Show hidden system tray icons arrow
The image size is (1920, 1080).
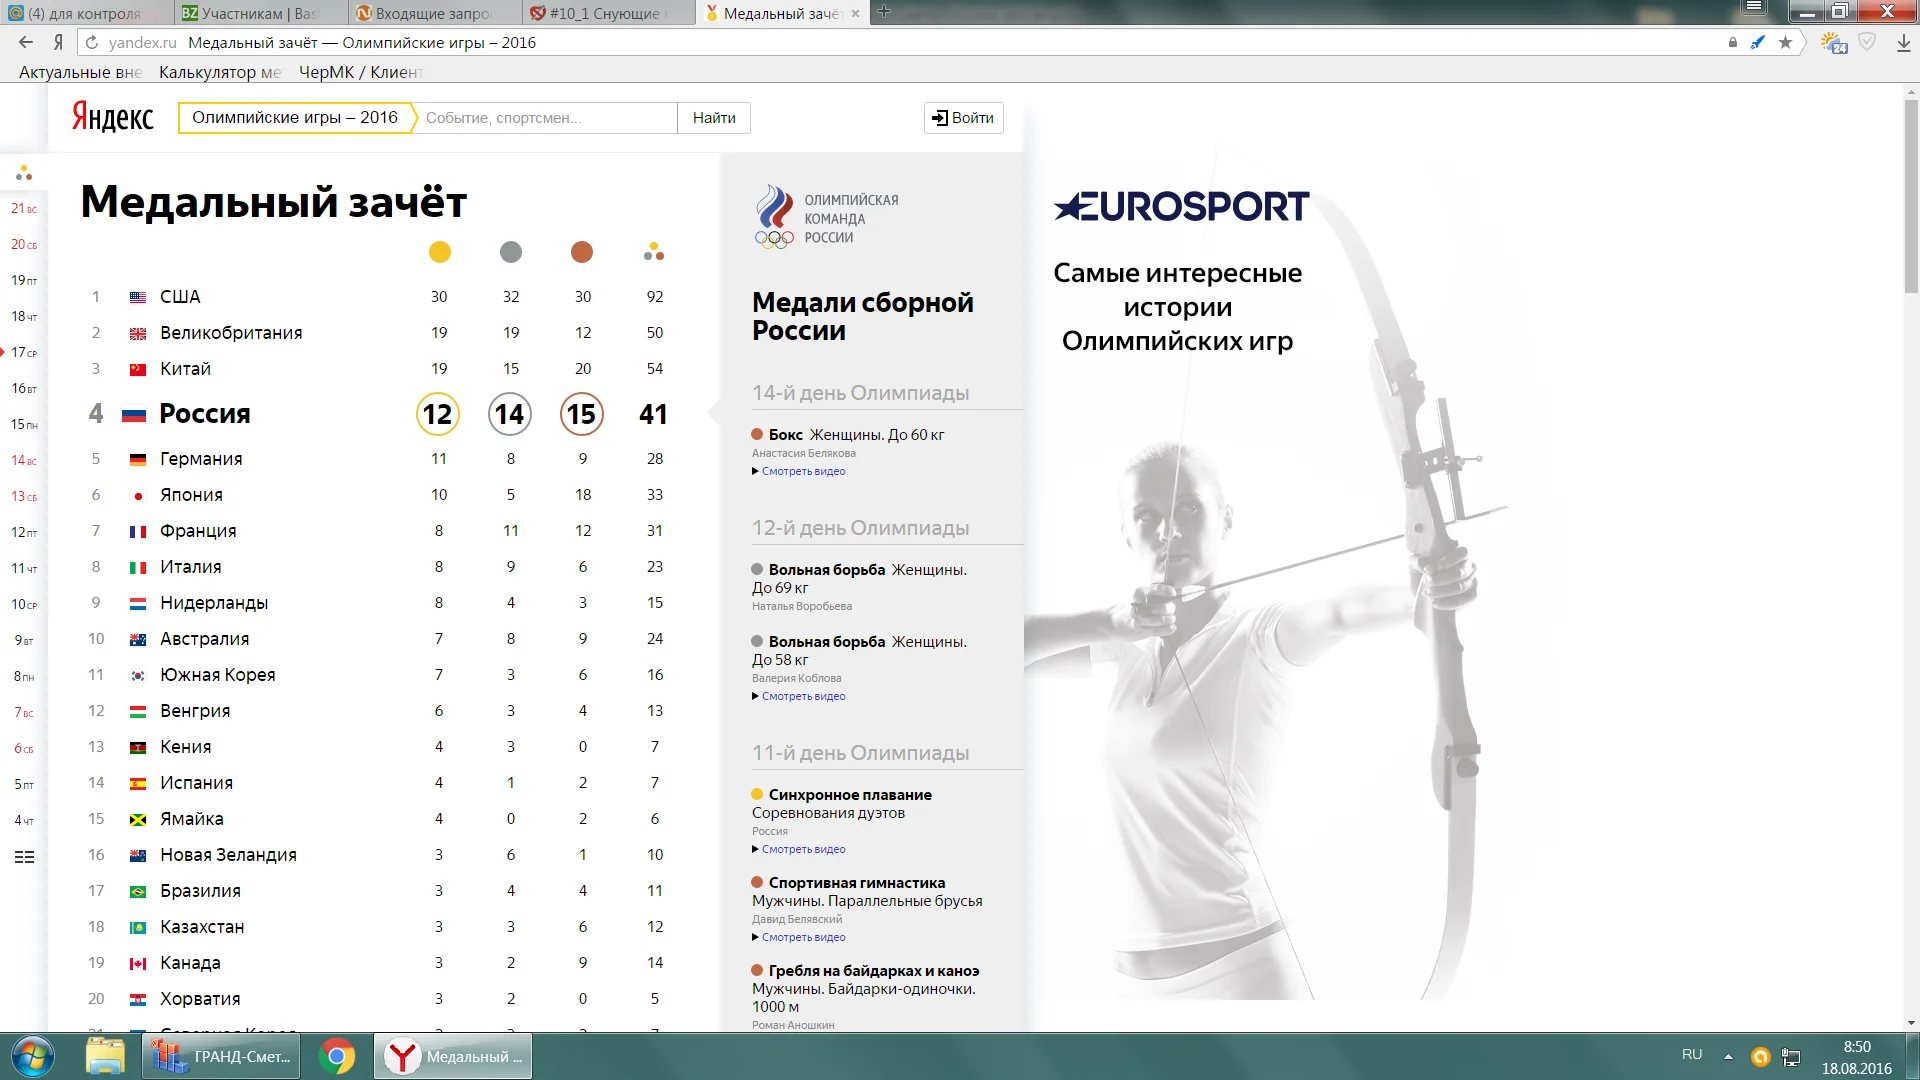point(1728,1056)
